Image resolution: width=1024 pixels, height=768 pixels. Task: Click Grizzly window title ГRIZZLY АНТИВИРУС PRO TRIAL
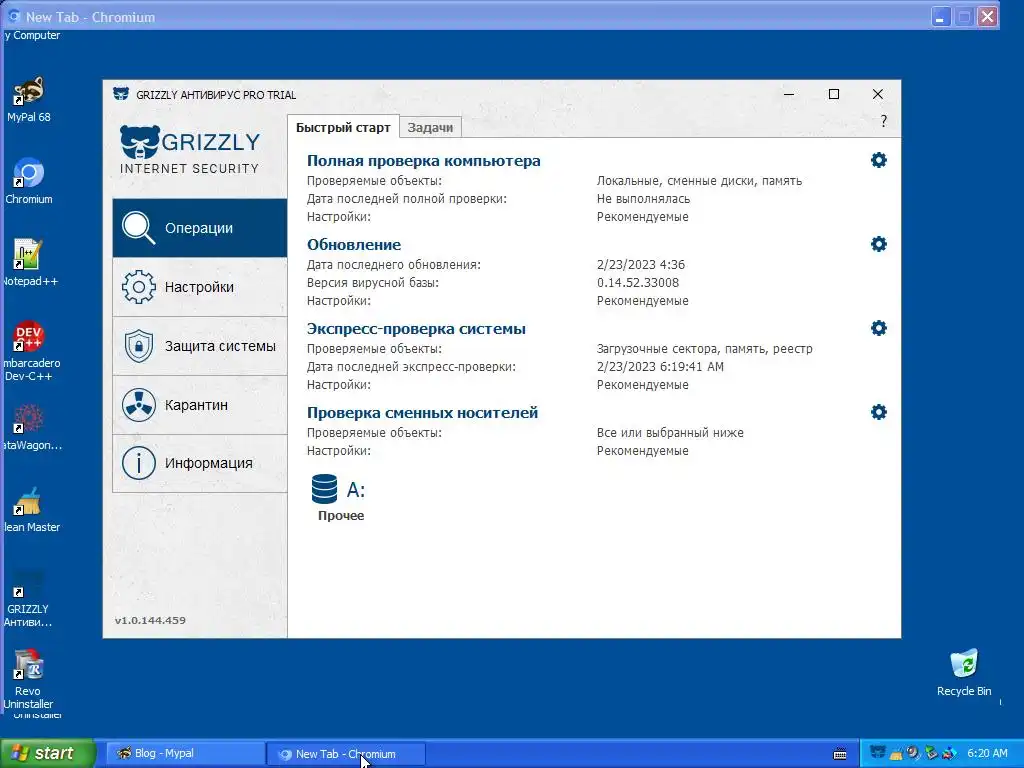(216, 95)
